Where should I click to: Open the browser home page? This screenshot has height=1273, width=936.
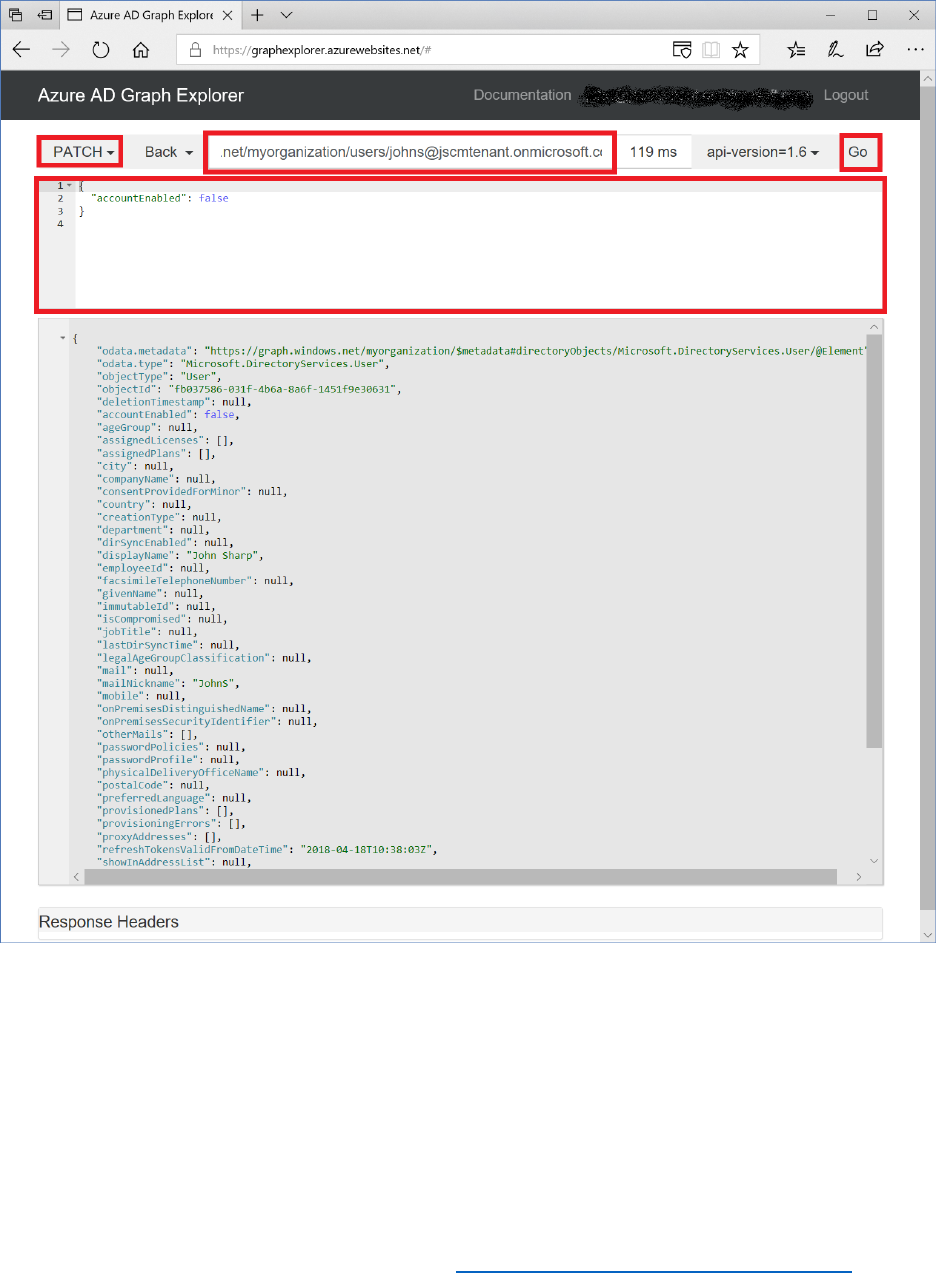pyautogui.click(x=141, y=49)
